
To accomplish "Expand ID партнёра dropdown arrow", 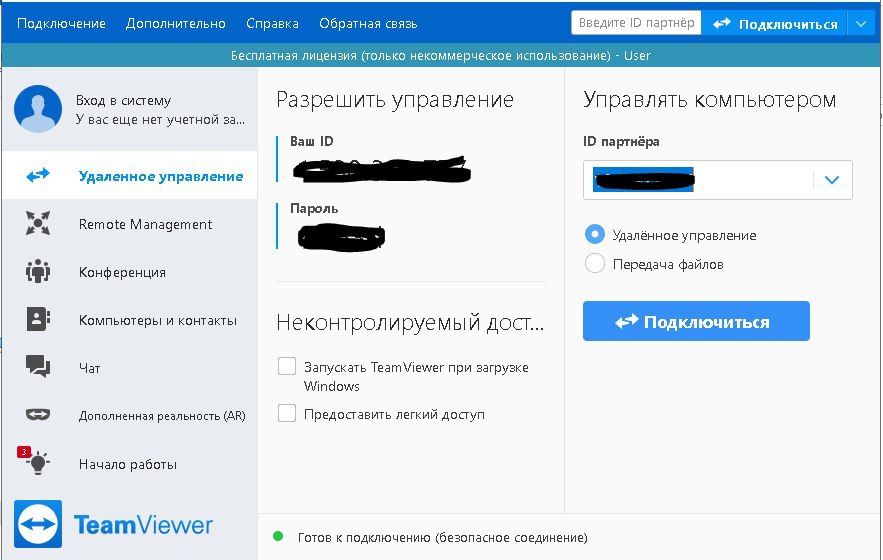I will point(832,180).
